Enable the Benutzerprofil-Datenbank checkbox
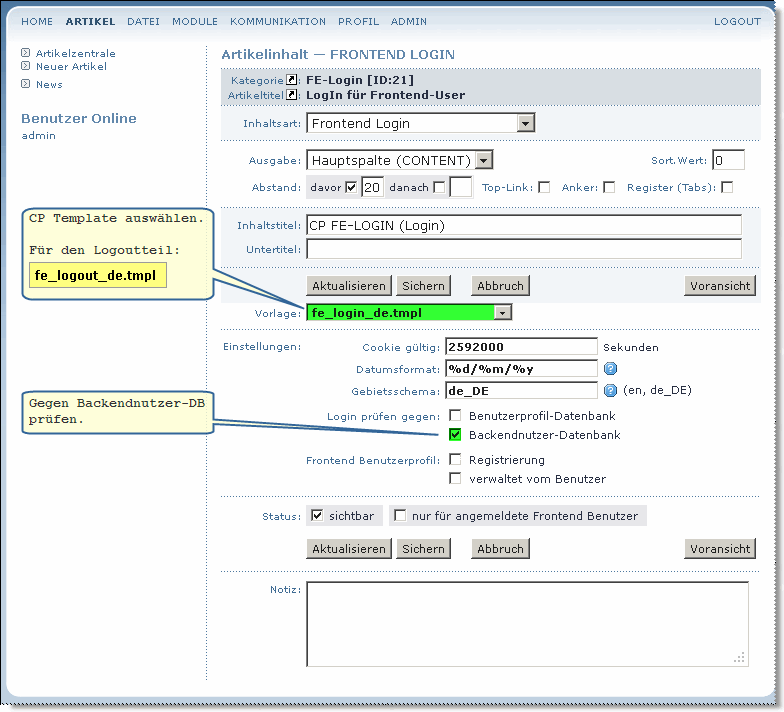 tap(455, 415)
